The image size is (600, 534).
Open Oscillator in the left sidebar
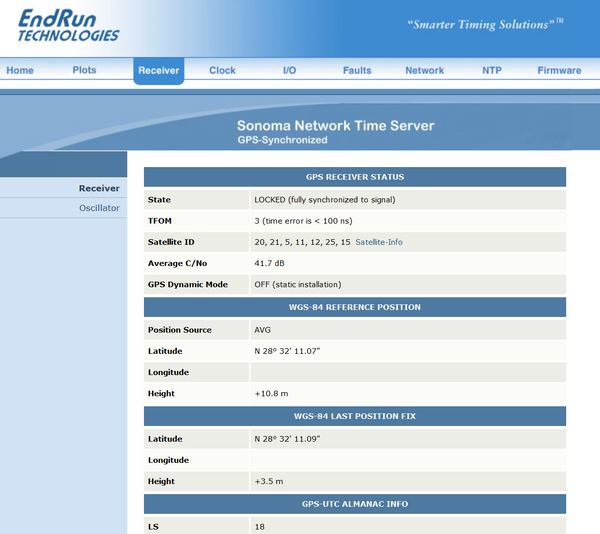point(99,208)
